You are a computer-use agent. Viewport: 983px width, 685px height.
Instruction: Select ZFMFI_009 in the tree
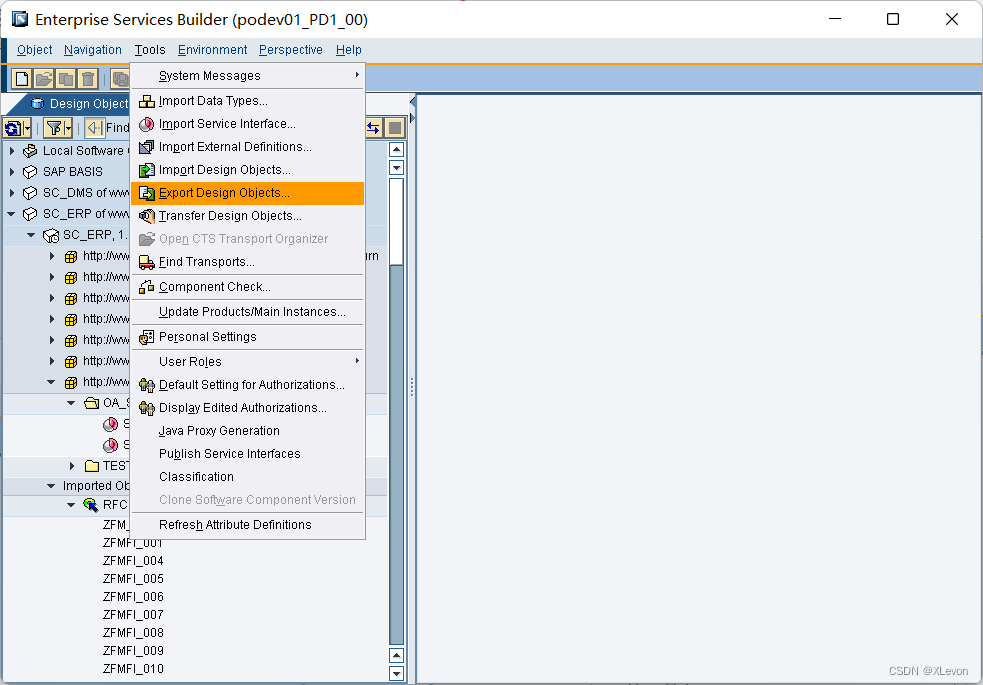pos(133,651)
